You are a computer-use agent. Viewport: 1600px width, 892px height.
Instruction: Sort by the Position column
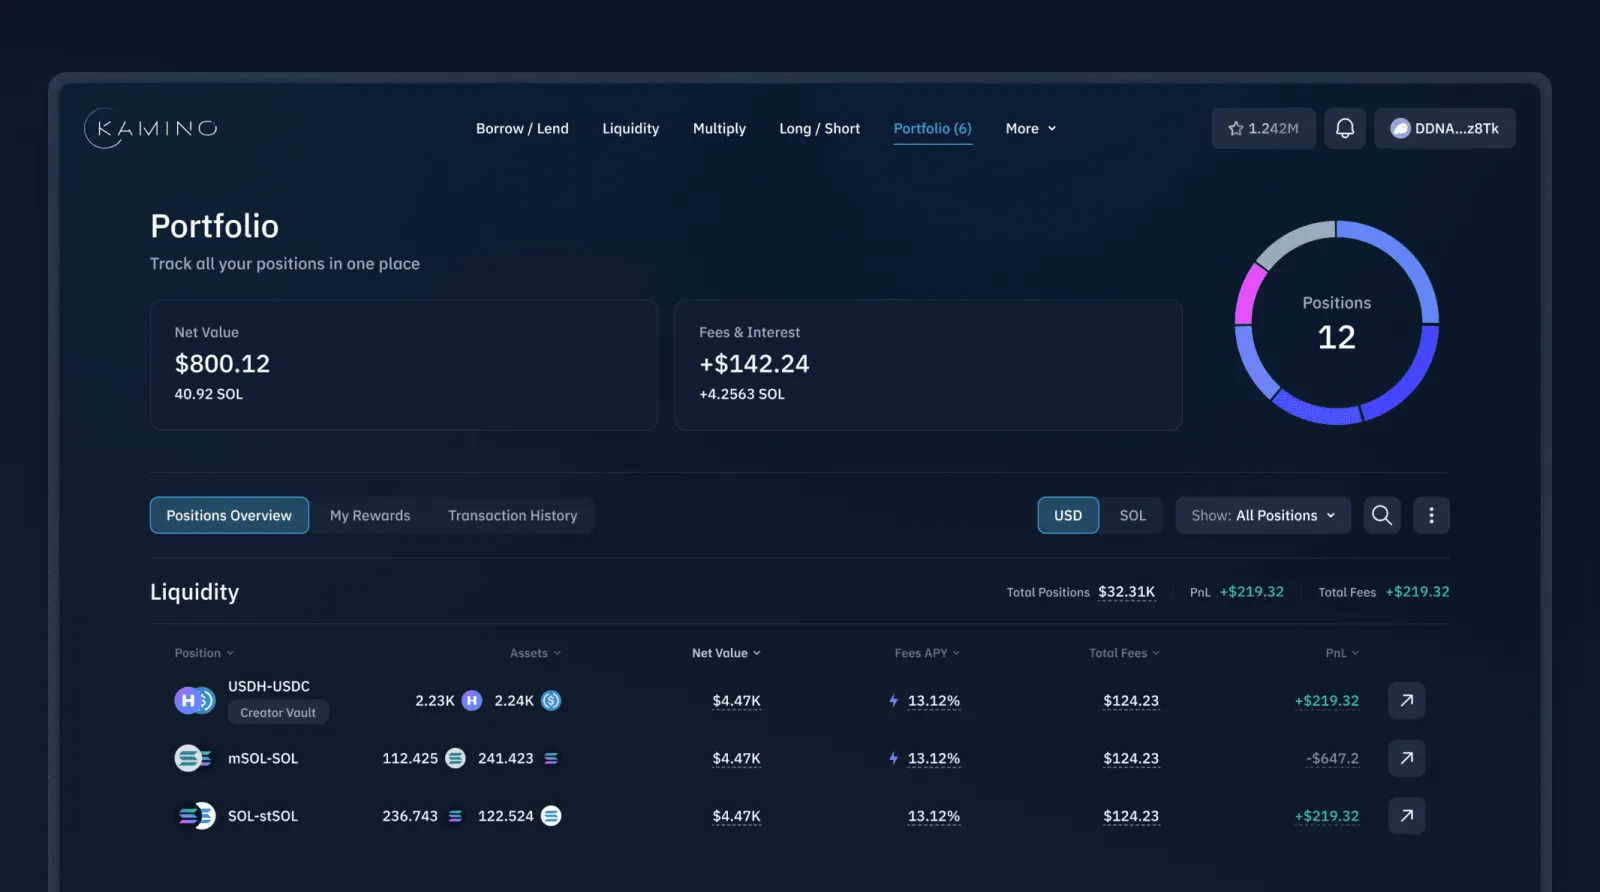pos(204,653)
